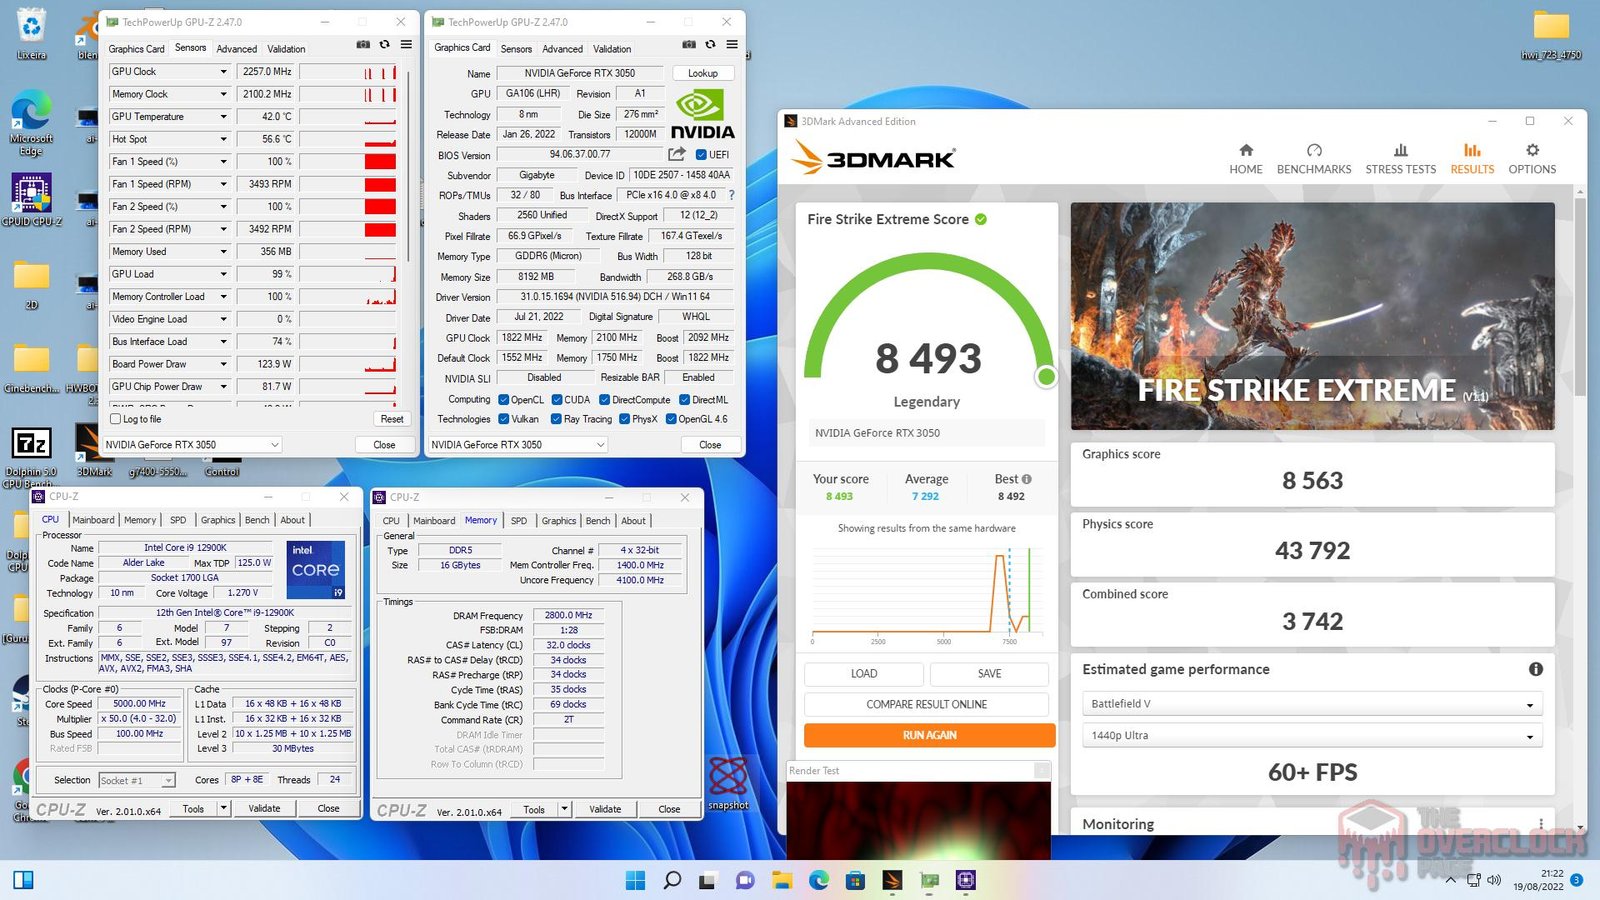Click the estimated game performance info icon

[x=1535, y=669]
